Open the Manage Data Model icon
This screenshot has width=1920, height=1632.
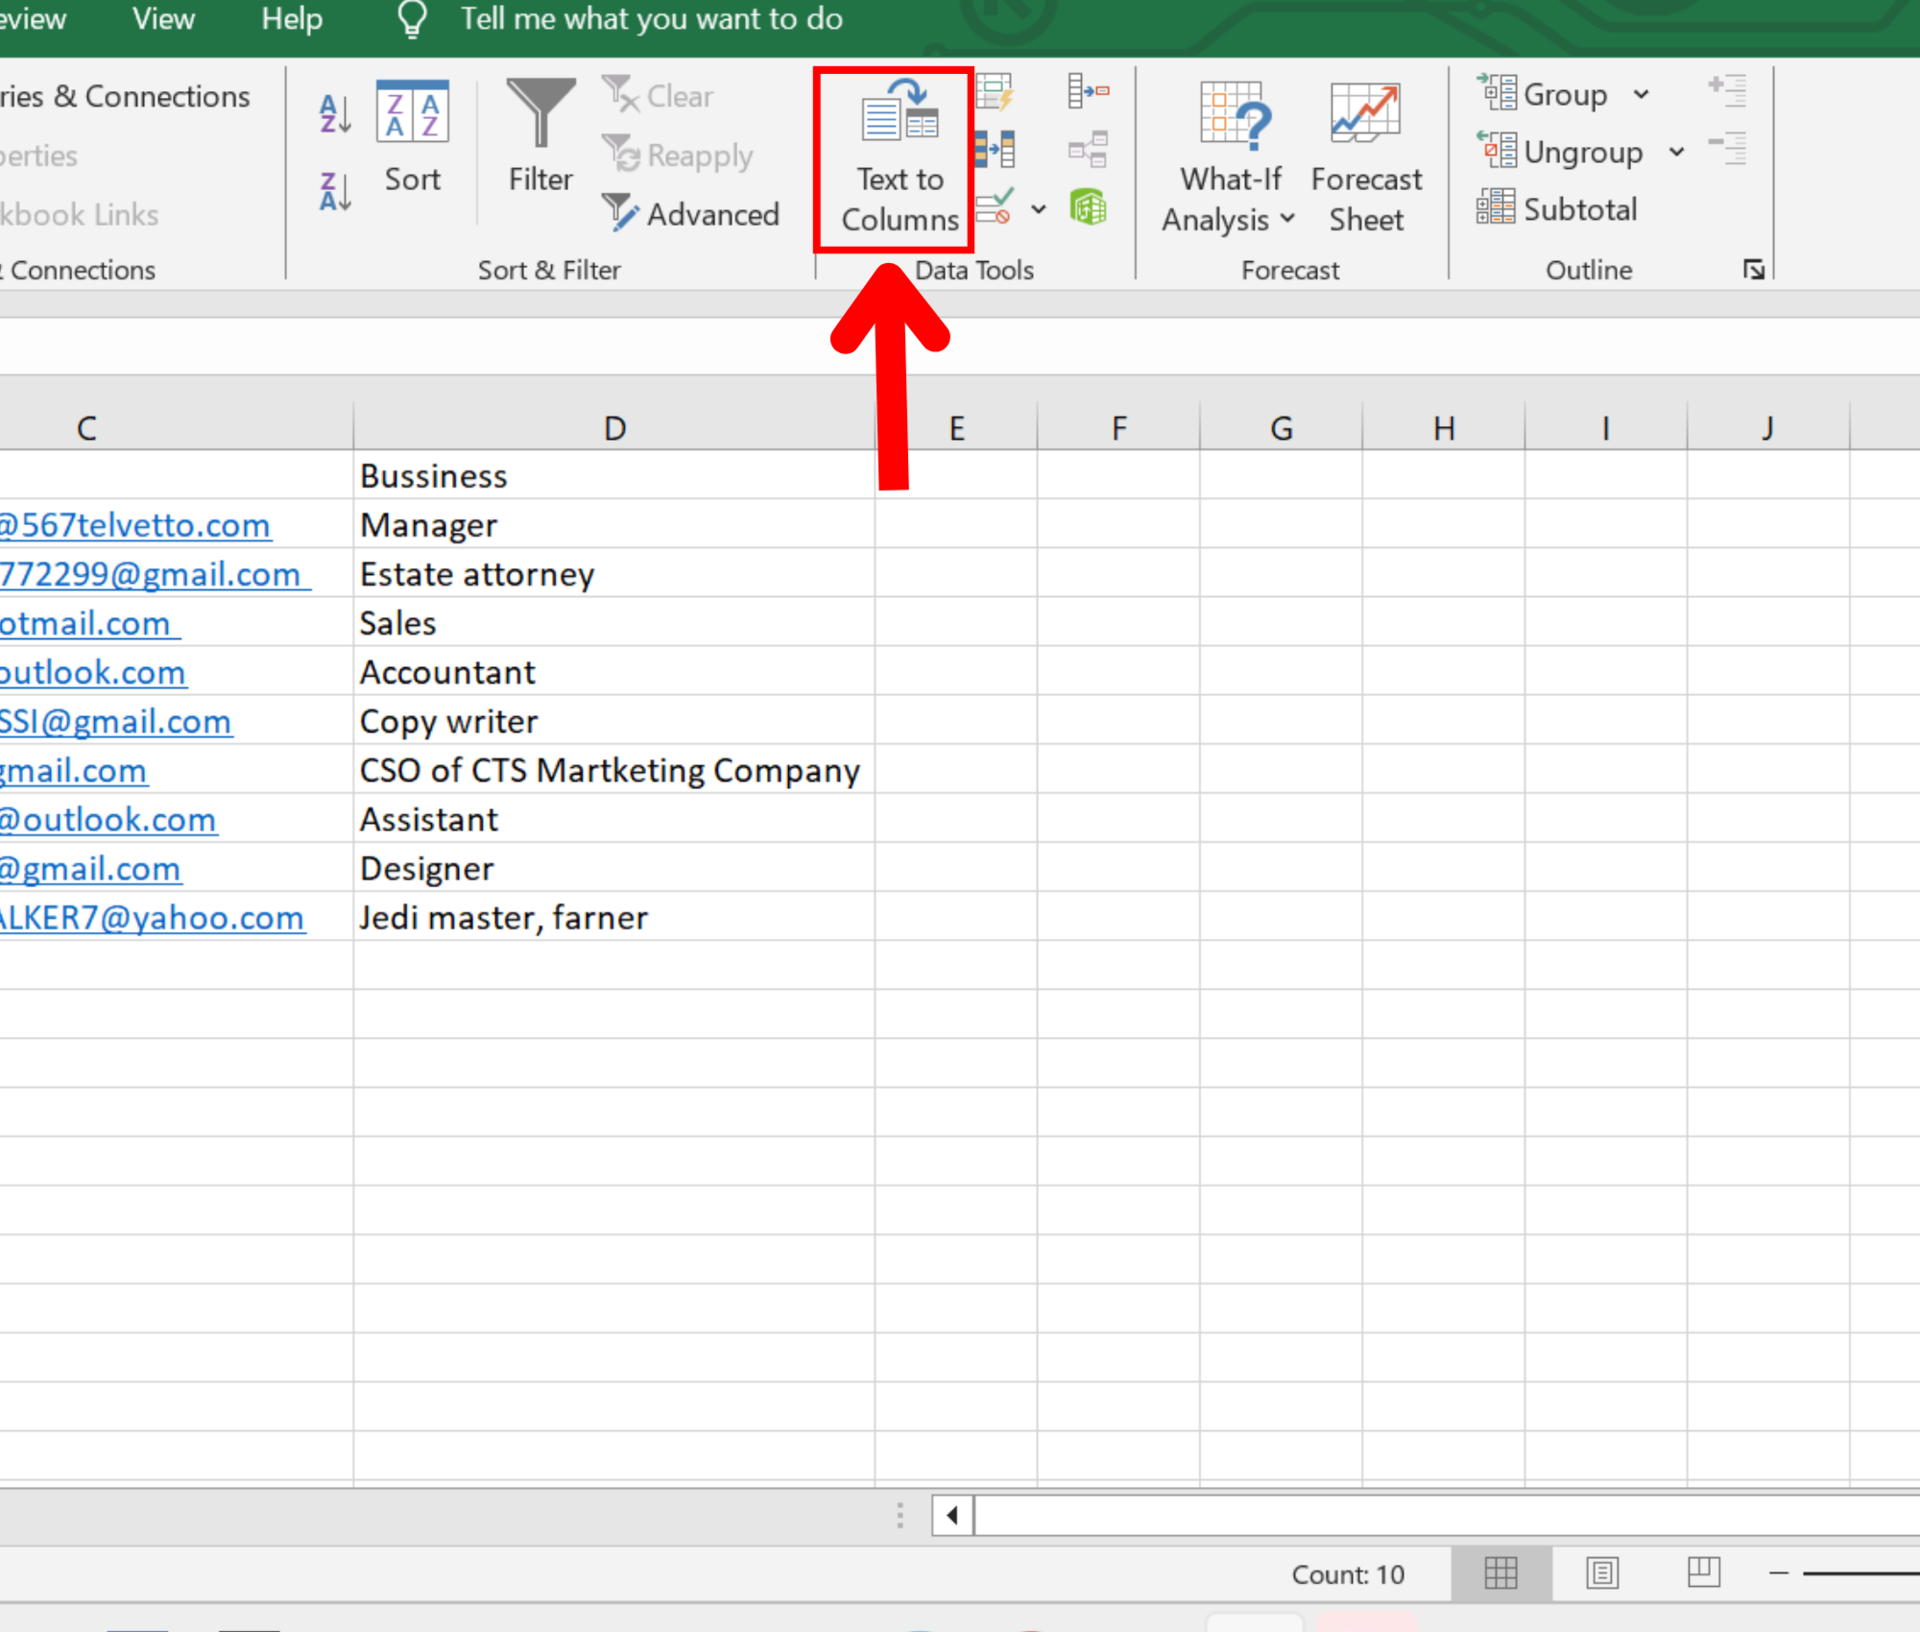[x=1088, y=208]
